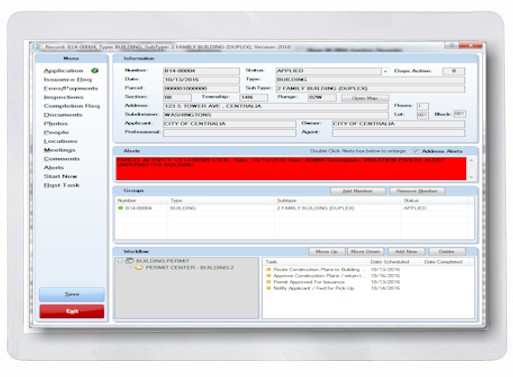Collapse the BUILDING PERMIT tree node
513x377 pixels.
point(120,261)
